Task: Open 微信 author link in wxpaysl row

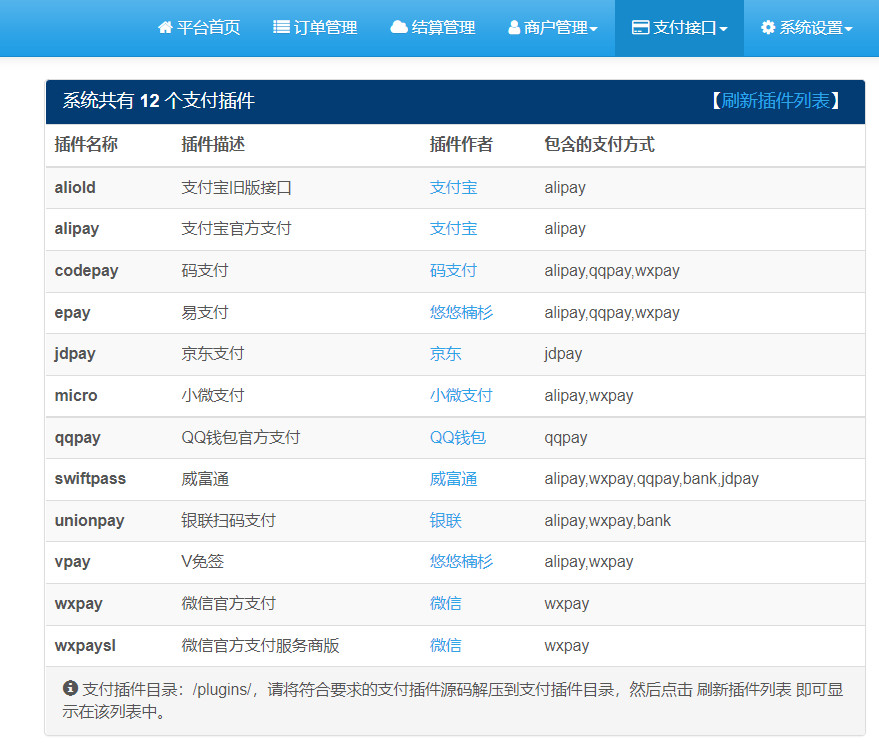Action: point(446,646)
